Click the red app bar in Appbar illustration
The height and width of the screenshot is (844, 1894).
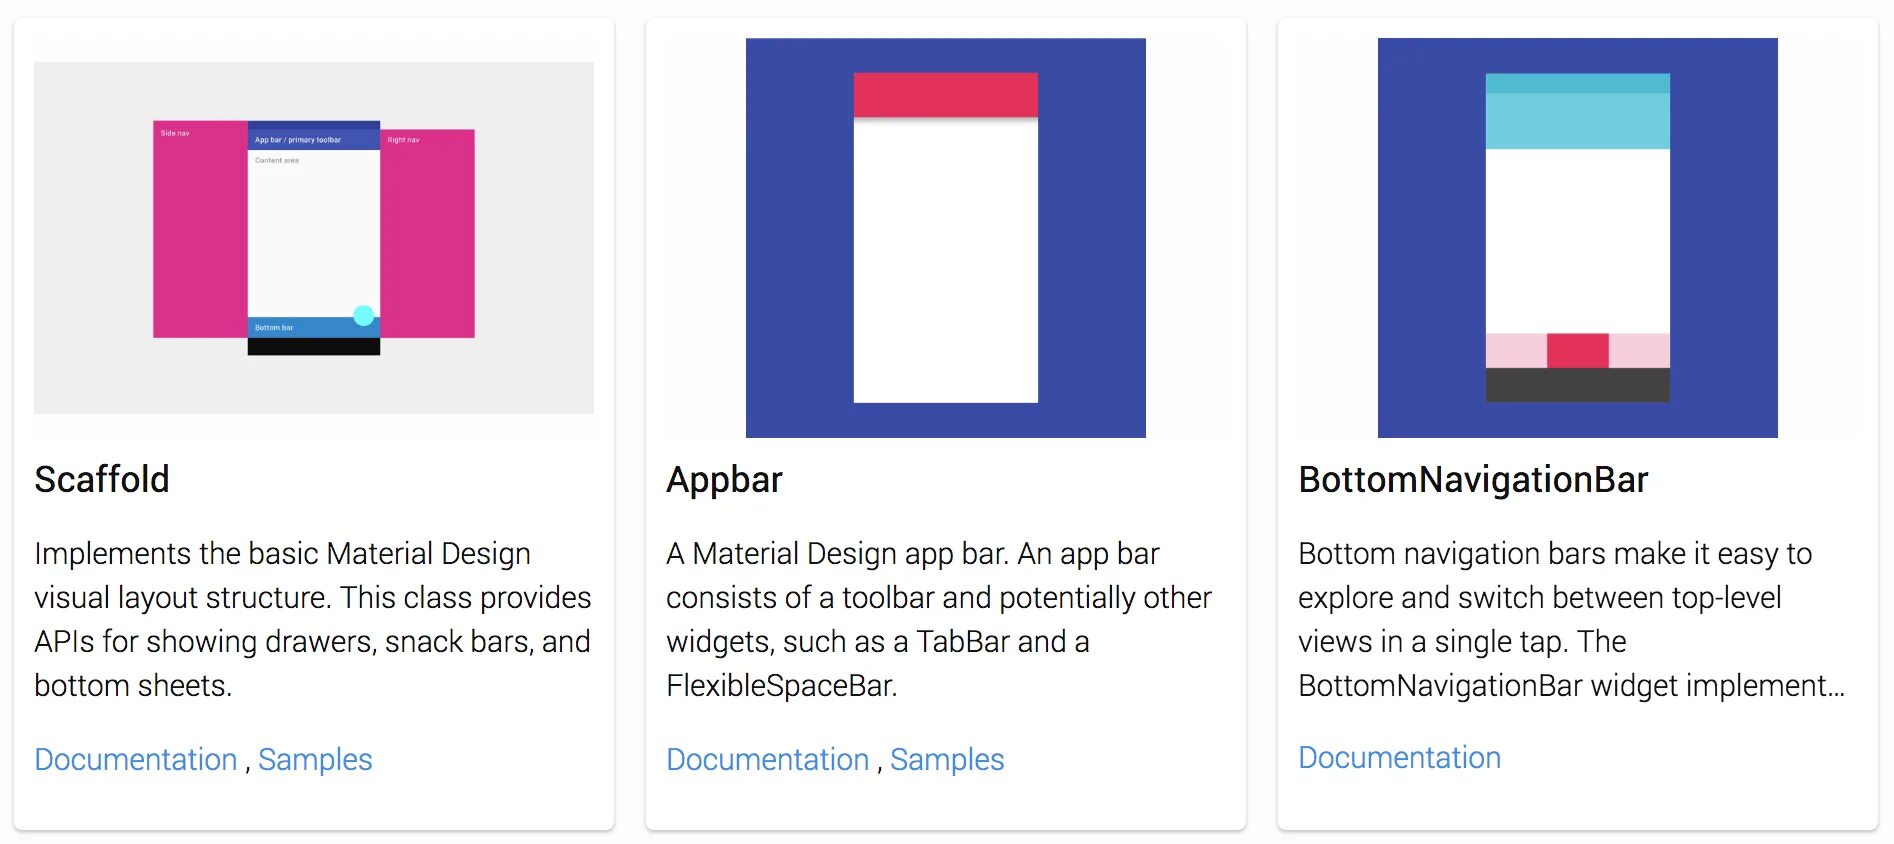[946, 95]
